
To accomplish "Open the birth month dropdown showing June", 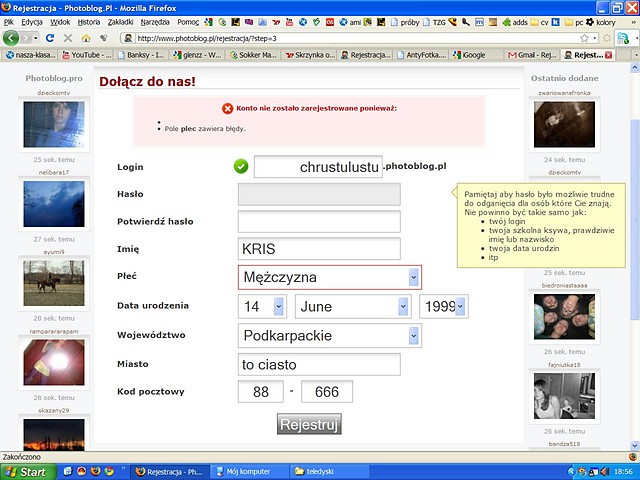I will pyautogui.click(x=353, y=307).
